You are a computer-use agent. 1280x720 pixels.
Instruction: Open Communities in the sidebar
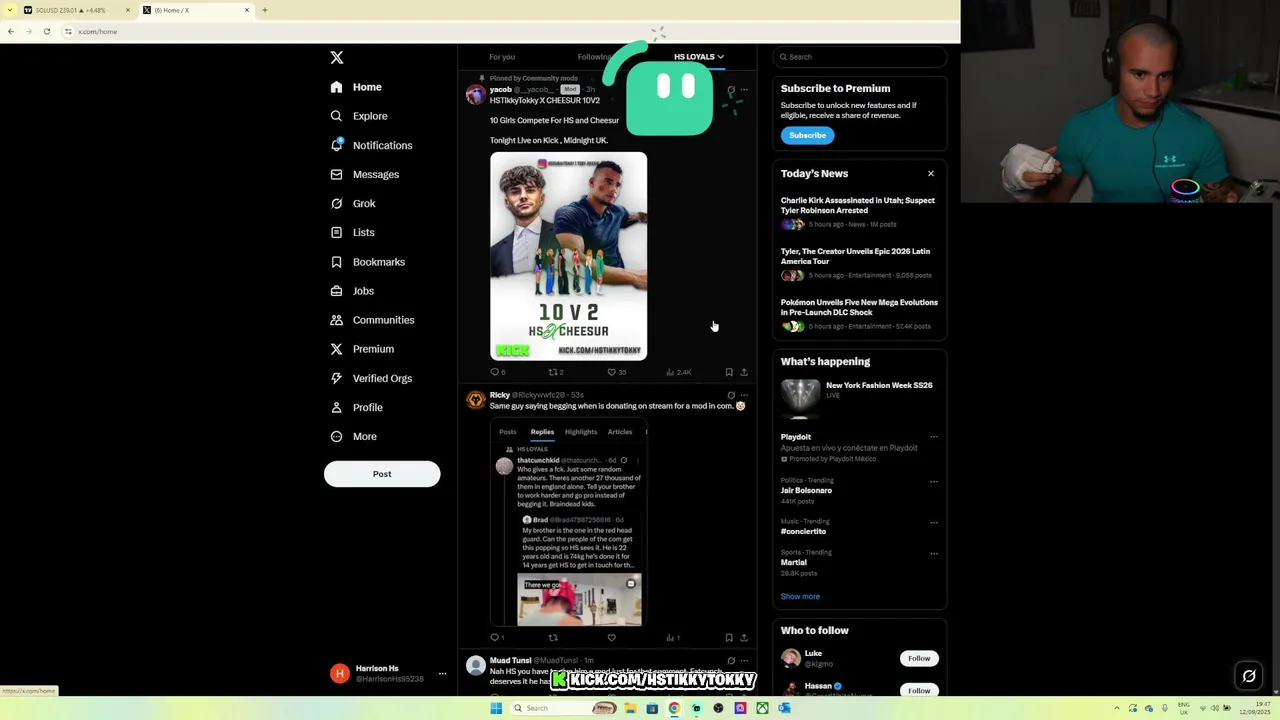point(372,320)
